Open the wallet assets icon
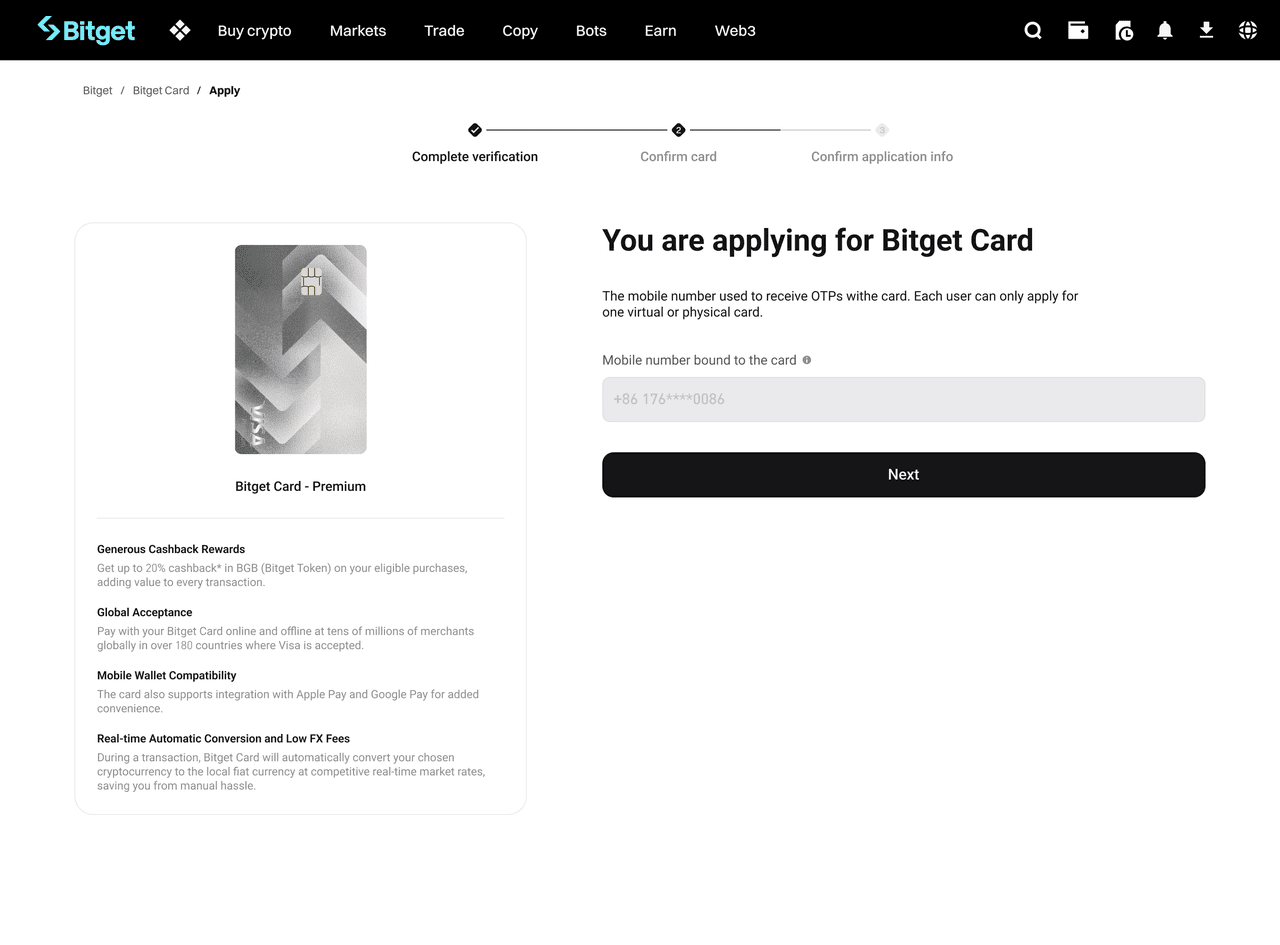Image resolution: width=1280 pixels, height=945 pixels. [1078, 30]
